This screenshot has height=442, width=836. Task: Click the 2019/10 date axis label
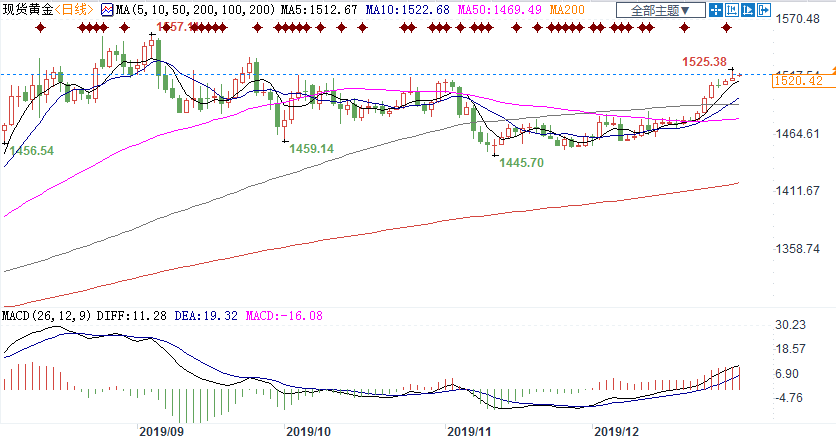(308, 432)
